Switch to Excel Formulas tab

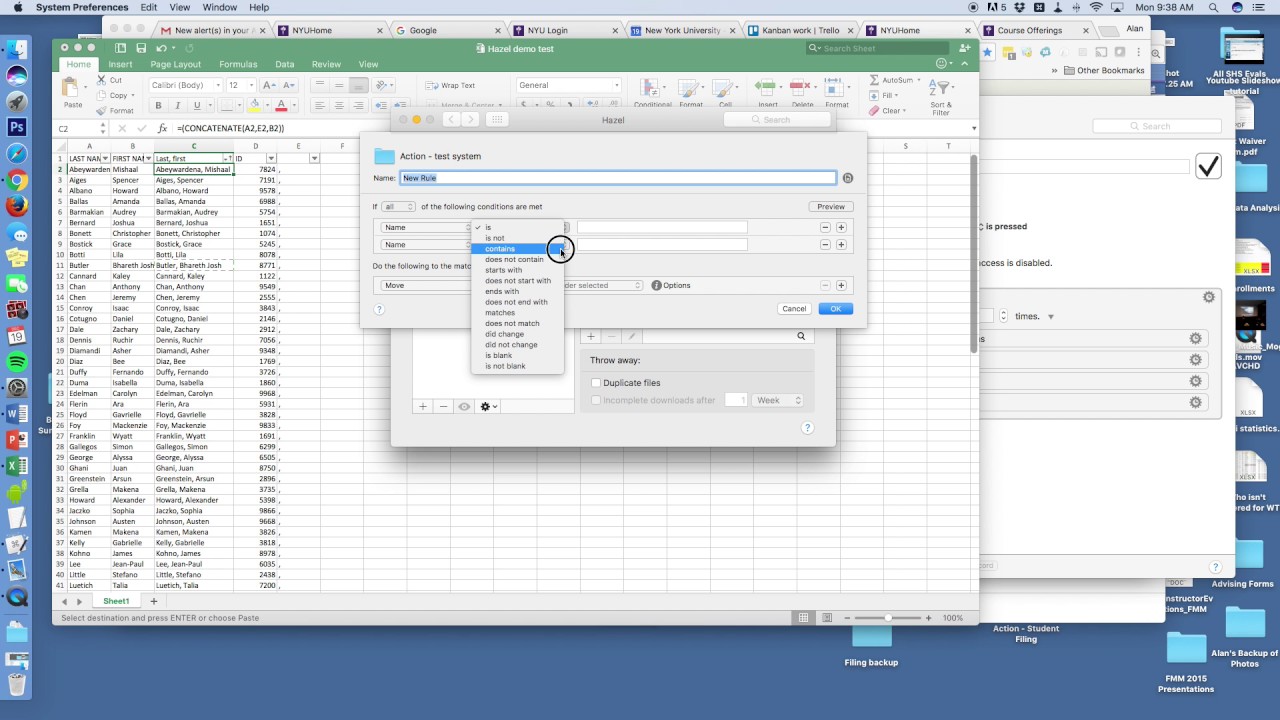click(x=238, y=64)
